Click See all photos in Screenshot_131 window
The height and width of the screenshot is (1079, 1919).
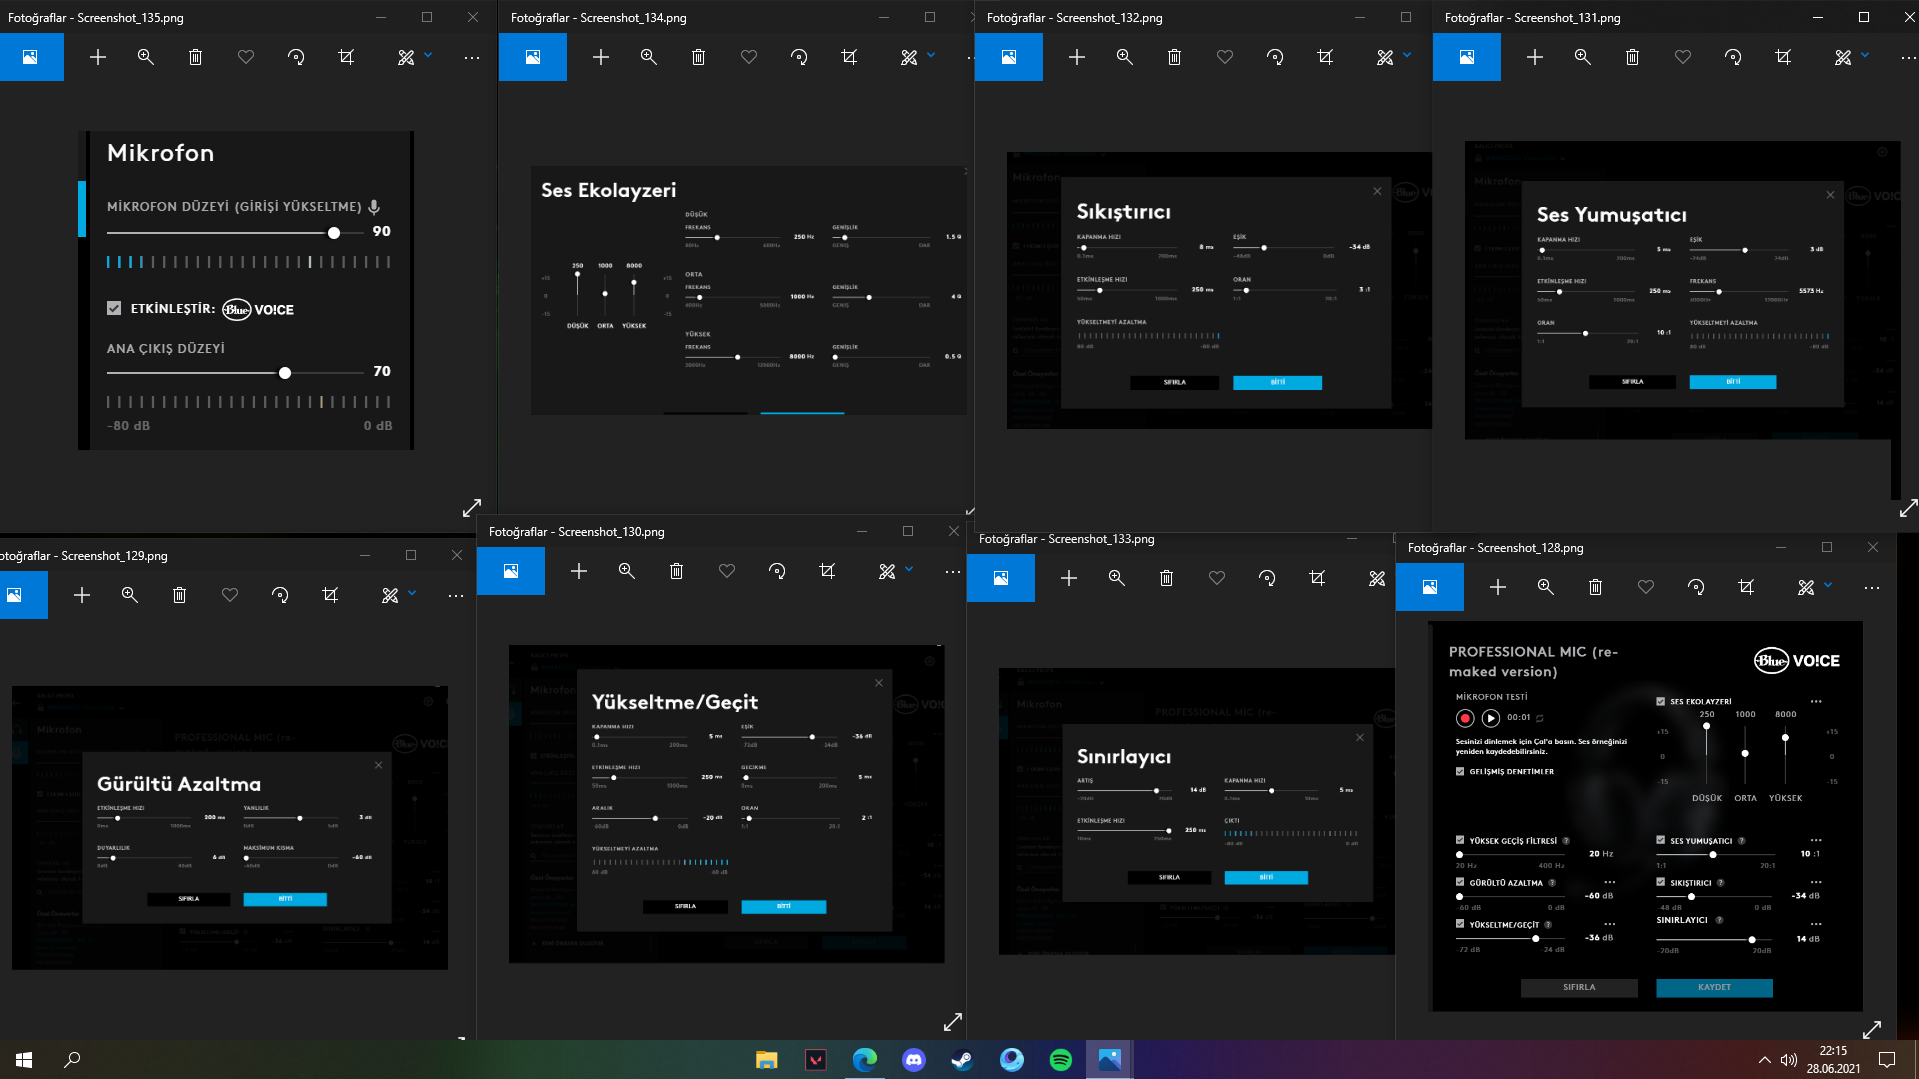1467,57
